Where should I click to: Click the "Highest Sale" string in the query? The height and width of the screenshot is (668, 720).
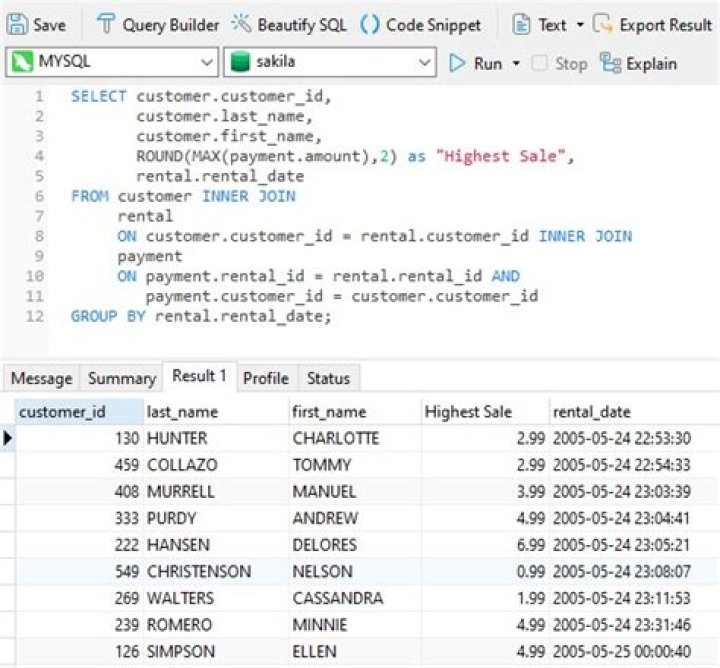click(501, 156)
